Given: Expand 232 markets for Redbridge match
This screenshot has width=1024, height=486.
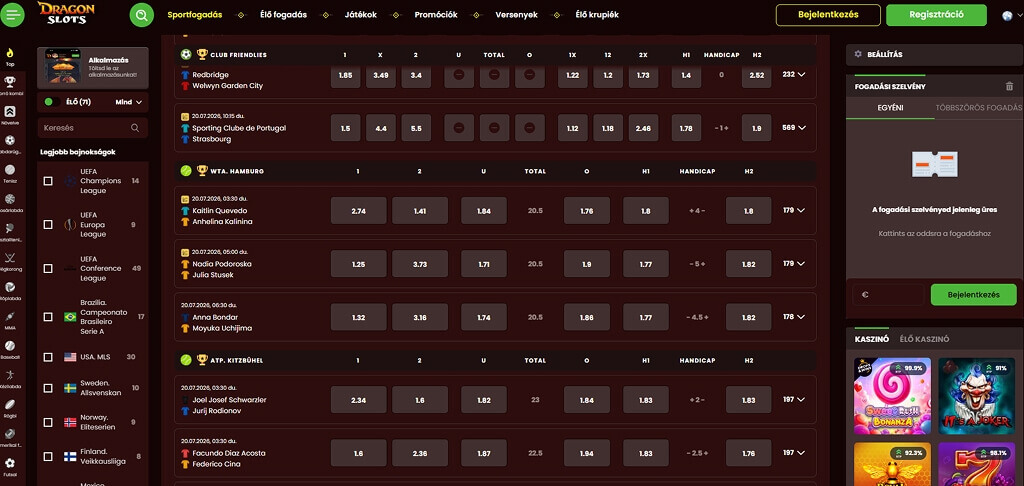Looking at the screenshot, I should pyautogui.click(x=793, y=74).
